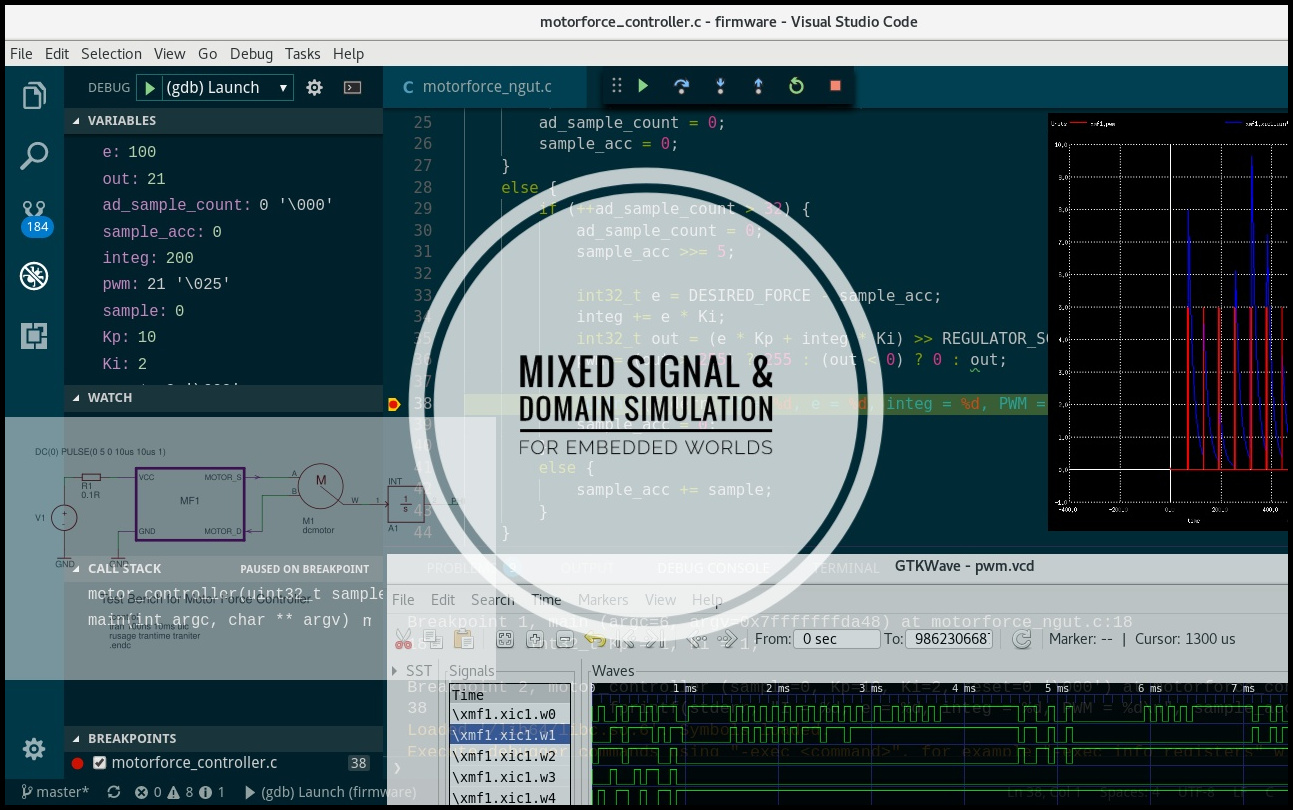Select the ngspice plot graph window
1293x810 pixels.
[x=1169, y=321]
